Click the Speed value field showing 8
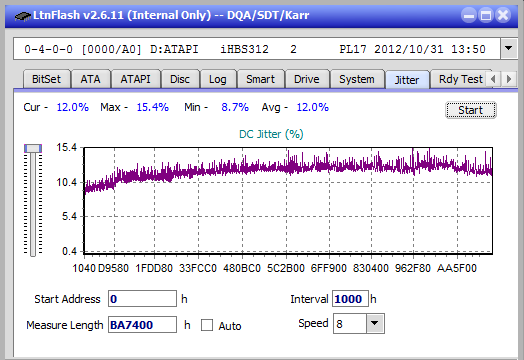Viewport: 524px width, 360px height. tap(350, 324)
